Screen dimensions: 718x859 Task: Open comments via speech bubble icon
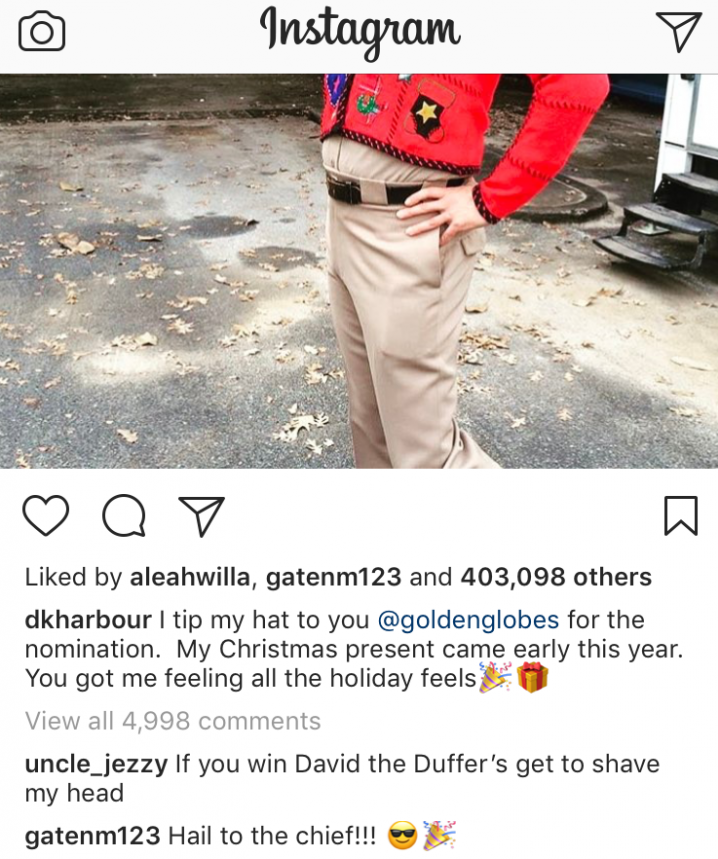coord(124,515)
